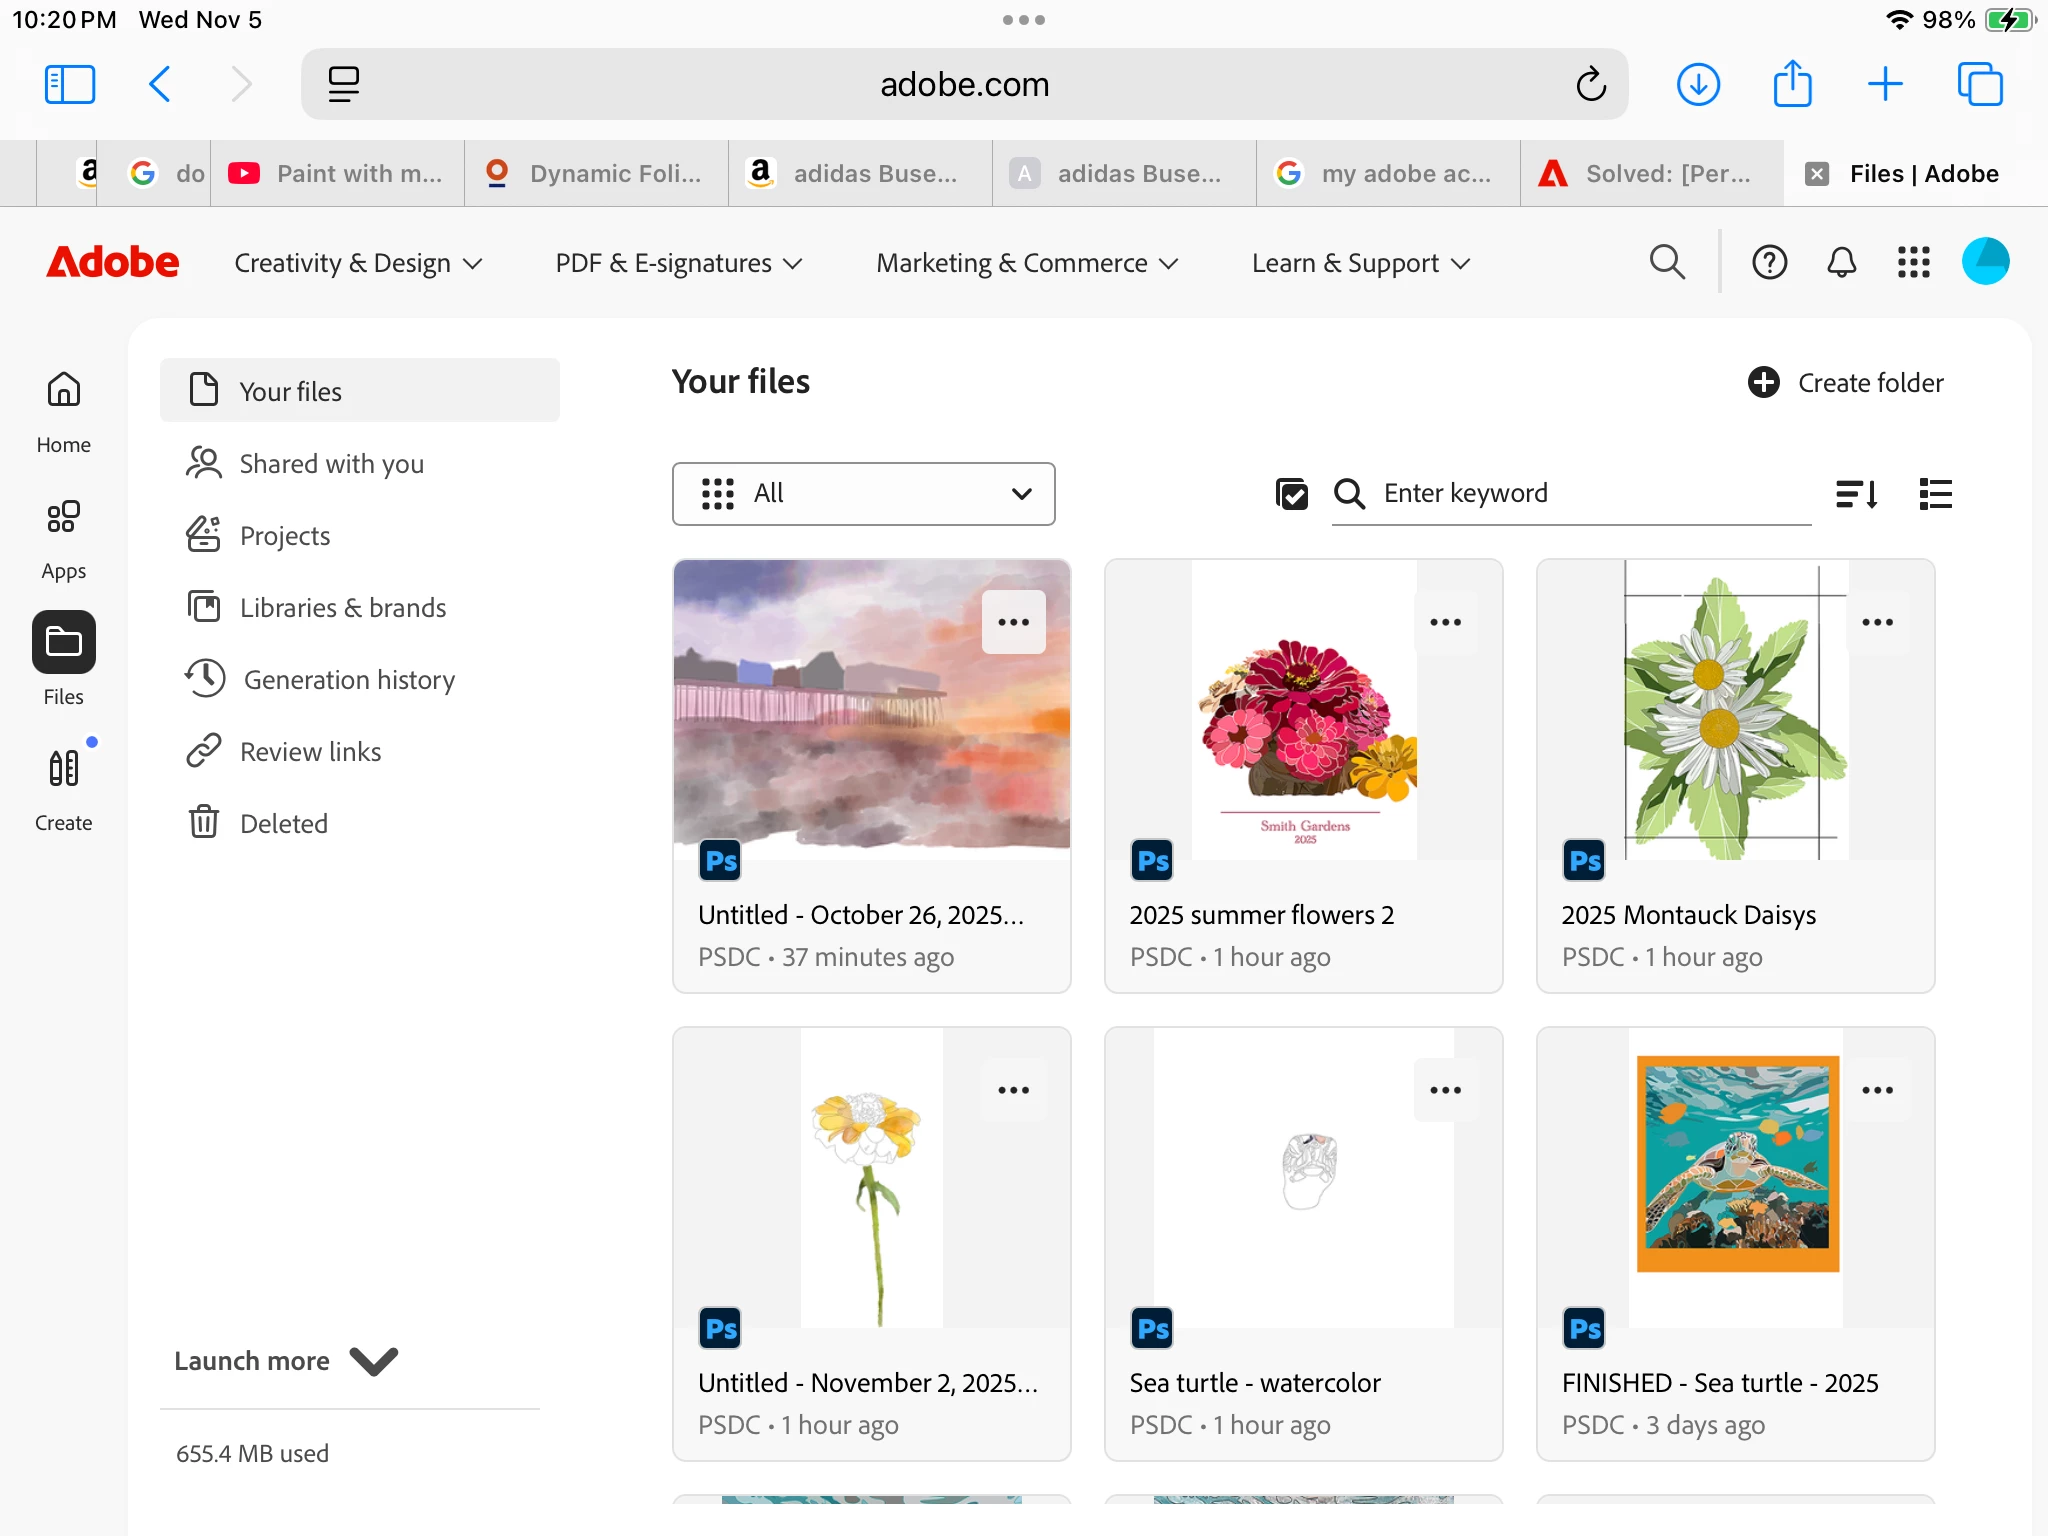
Task: Expand Launch more section
Action: click(x=286, y=1361)
